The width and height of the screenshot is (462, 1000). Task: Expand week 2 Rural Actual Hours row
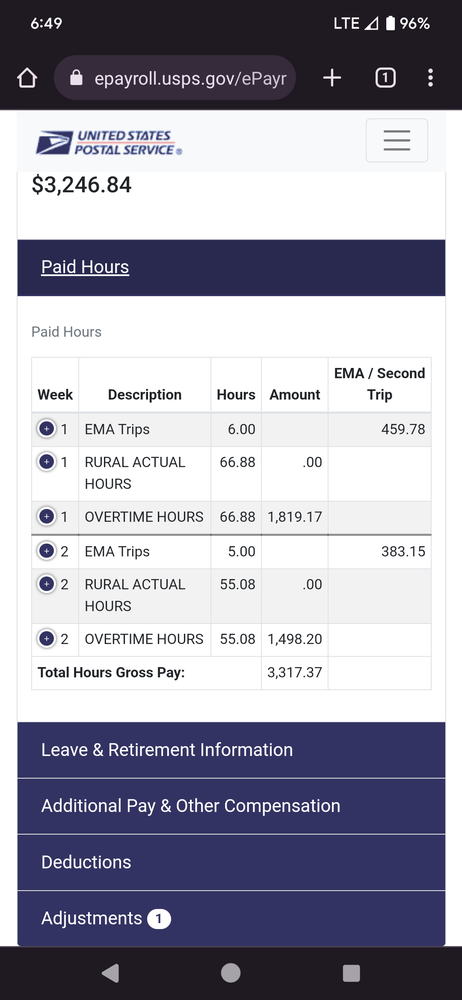click(x=46, y=584)
